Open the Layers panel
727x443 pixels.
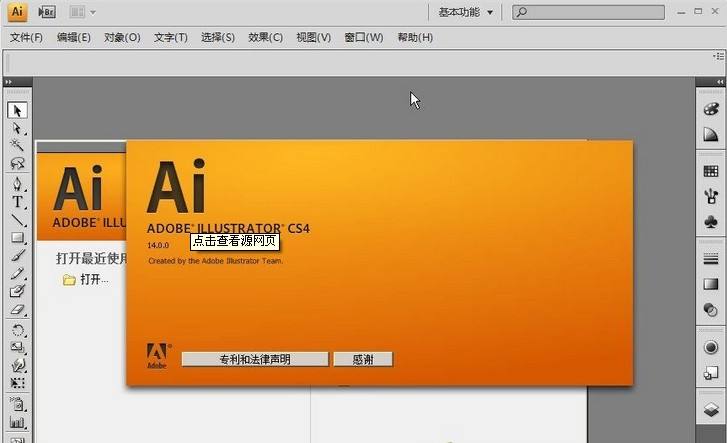tap(711, 409)
